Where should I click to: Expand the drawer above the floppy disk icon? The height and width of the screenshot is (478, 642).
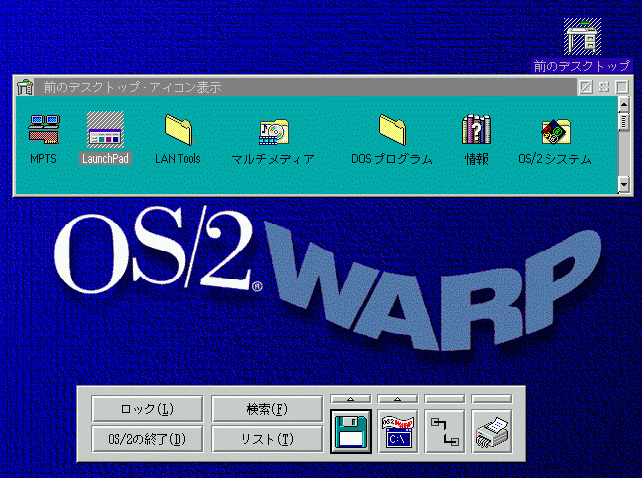pyautogui.click(x=351, y=399)
